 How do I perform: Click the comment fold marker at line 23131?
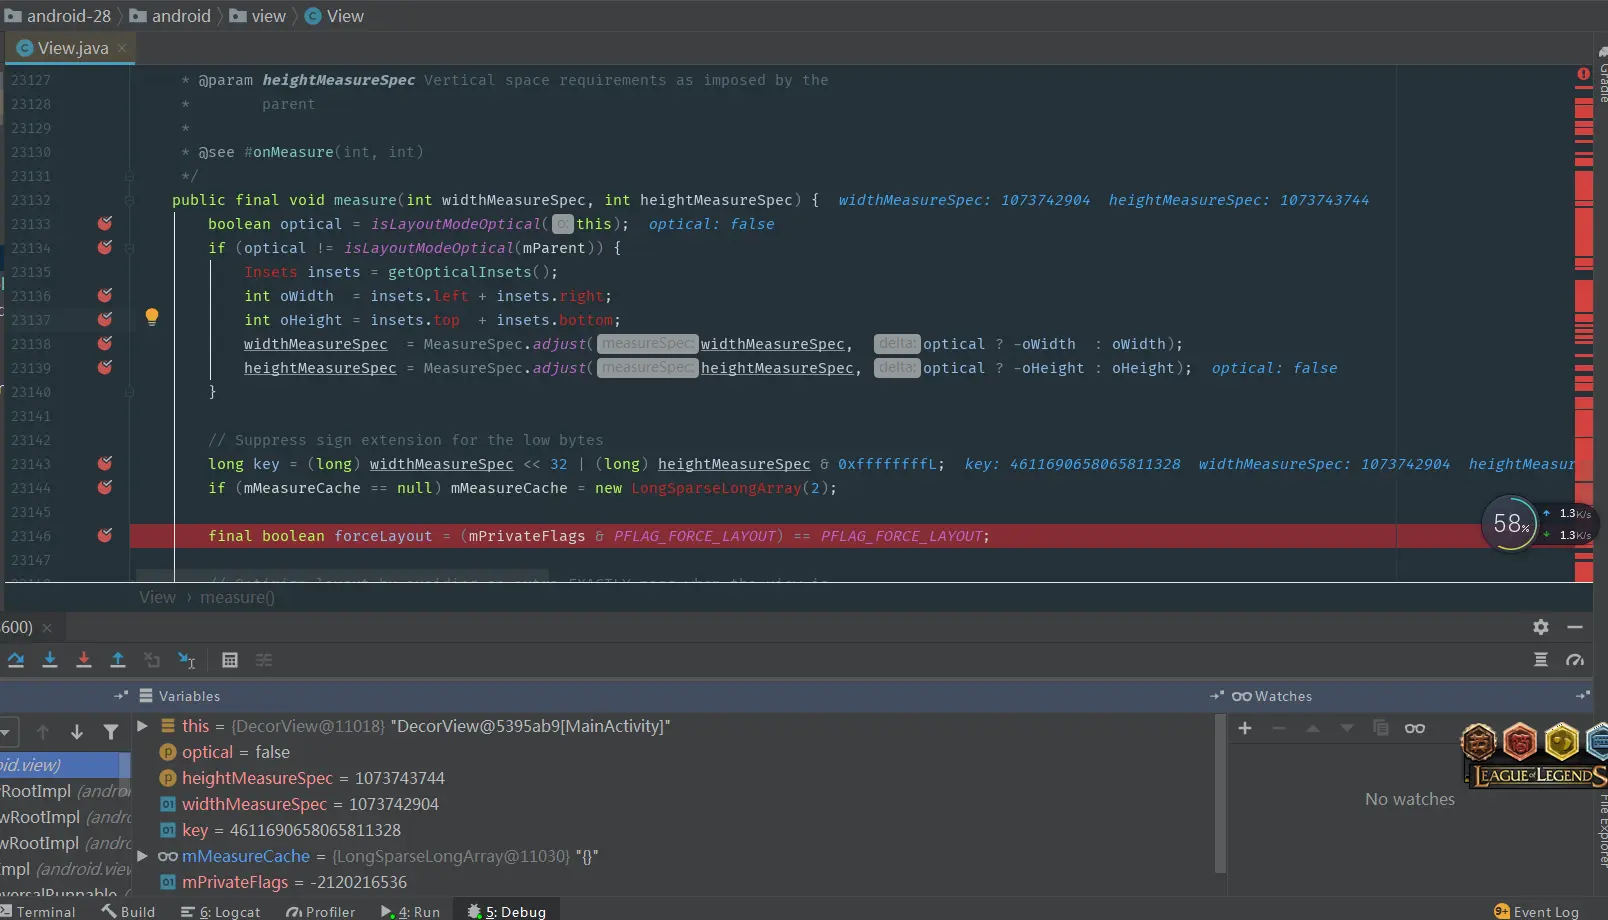[129, 176]
